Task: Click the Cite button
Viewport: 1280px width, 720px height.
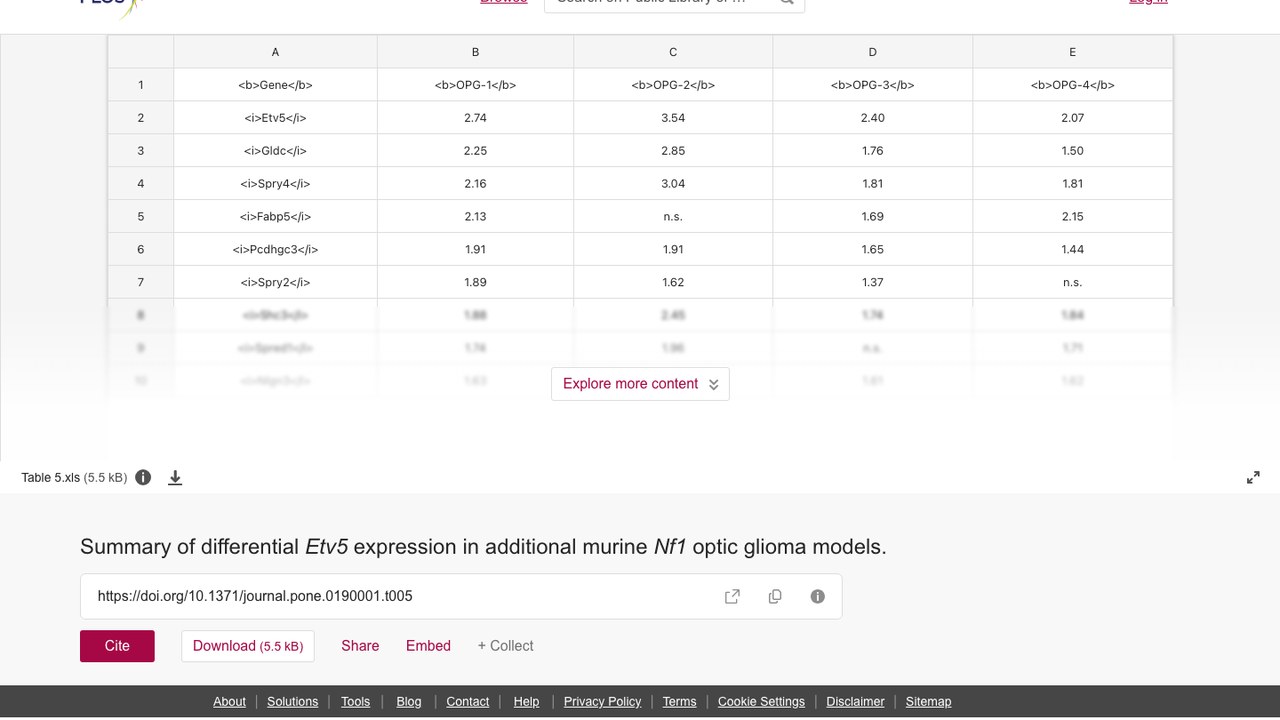Action: [x=117, y=646]
